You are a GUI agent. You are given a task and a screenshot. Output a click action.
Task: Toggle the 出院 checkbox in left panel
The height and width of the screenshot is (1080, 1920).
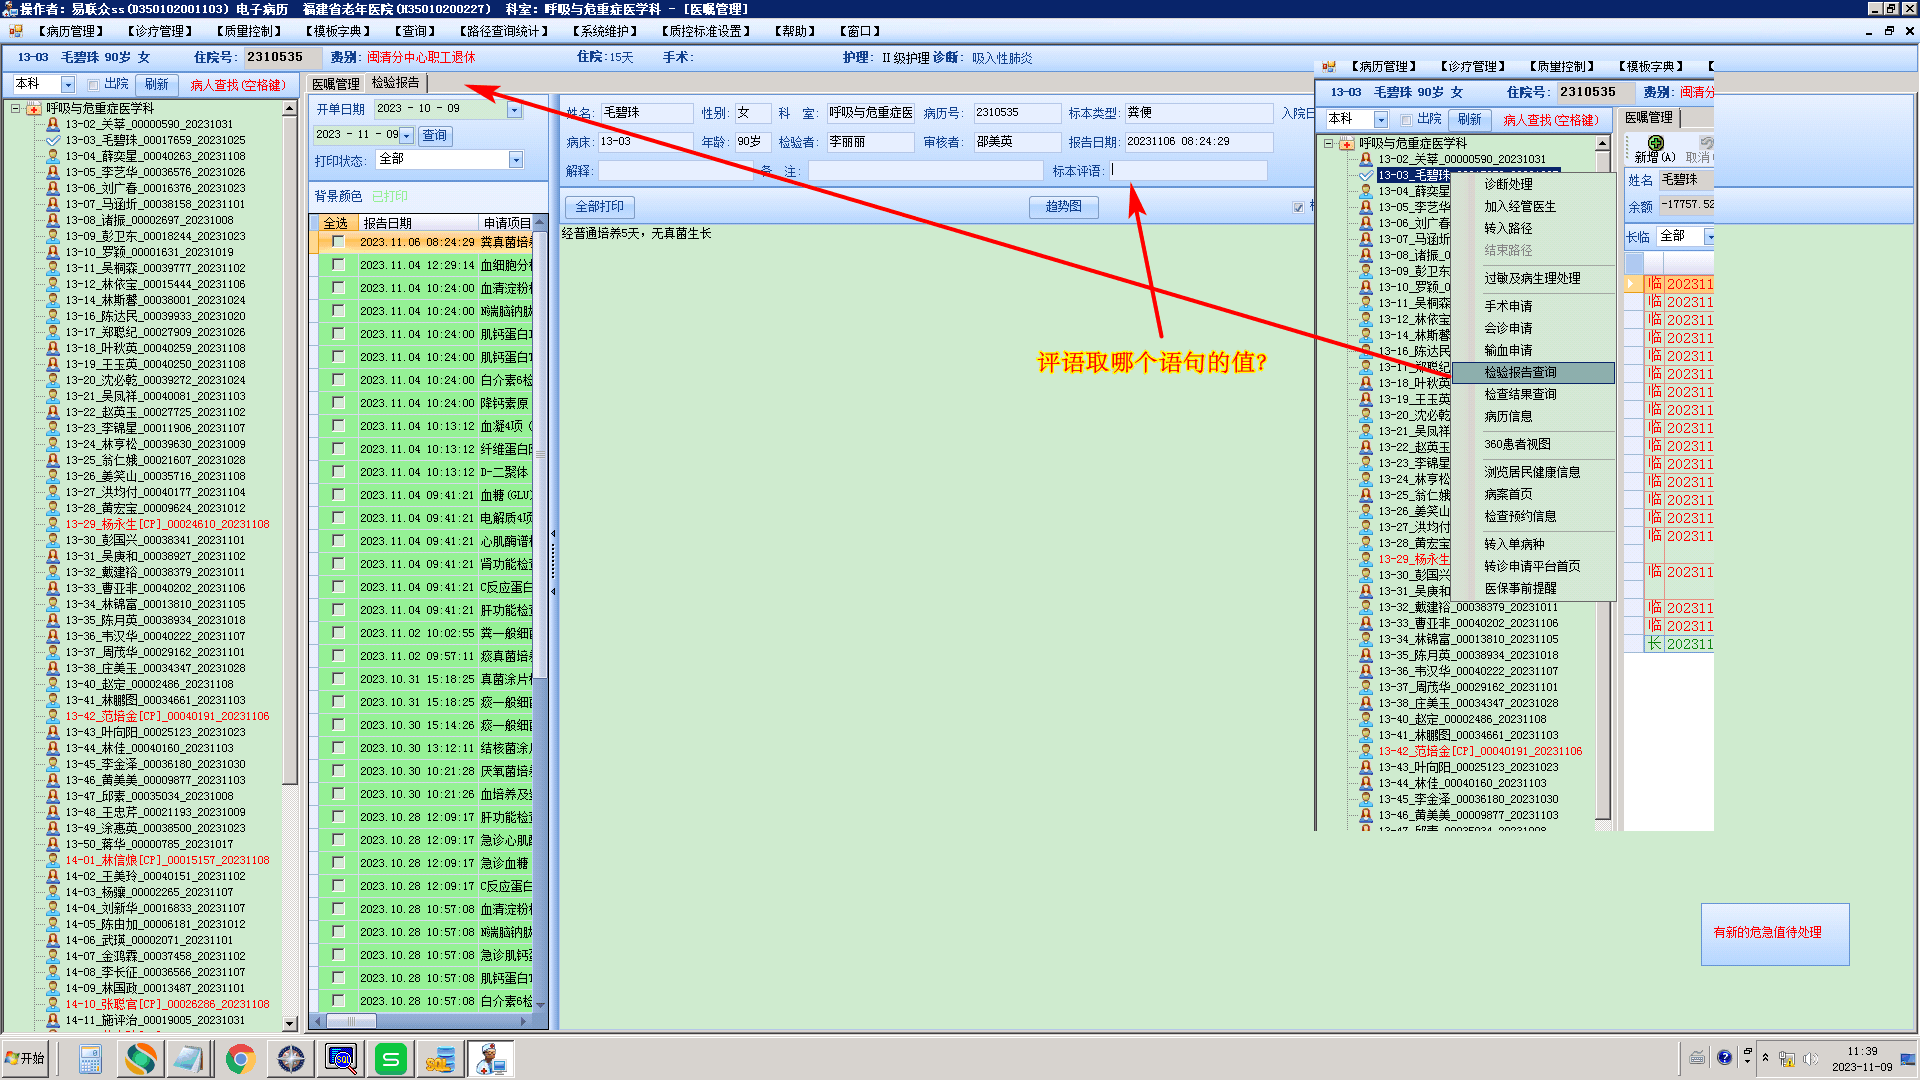(93, 85)
